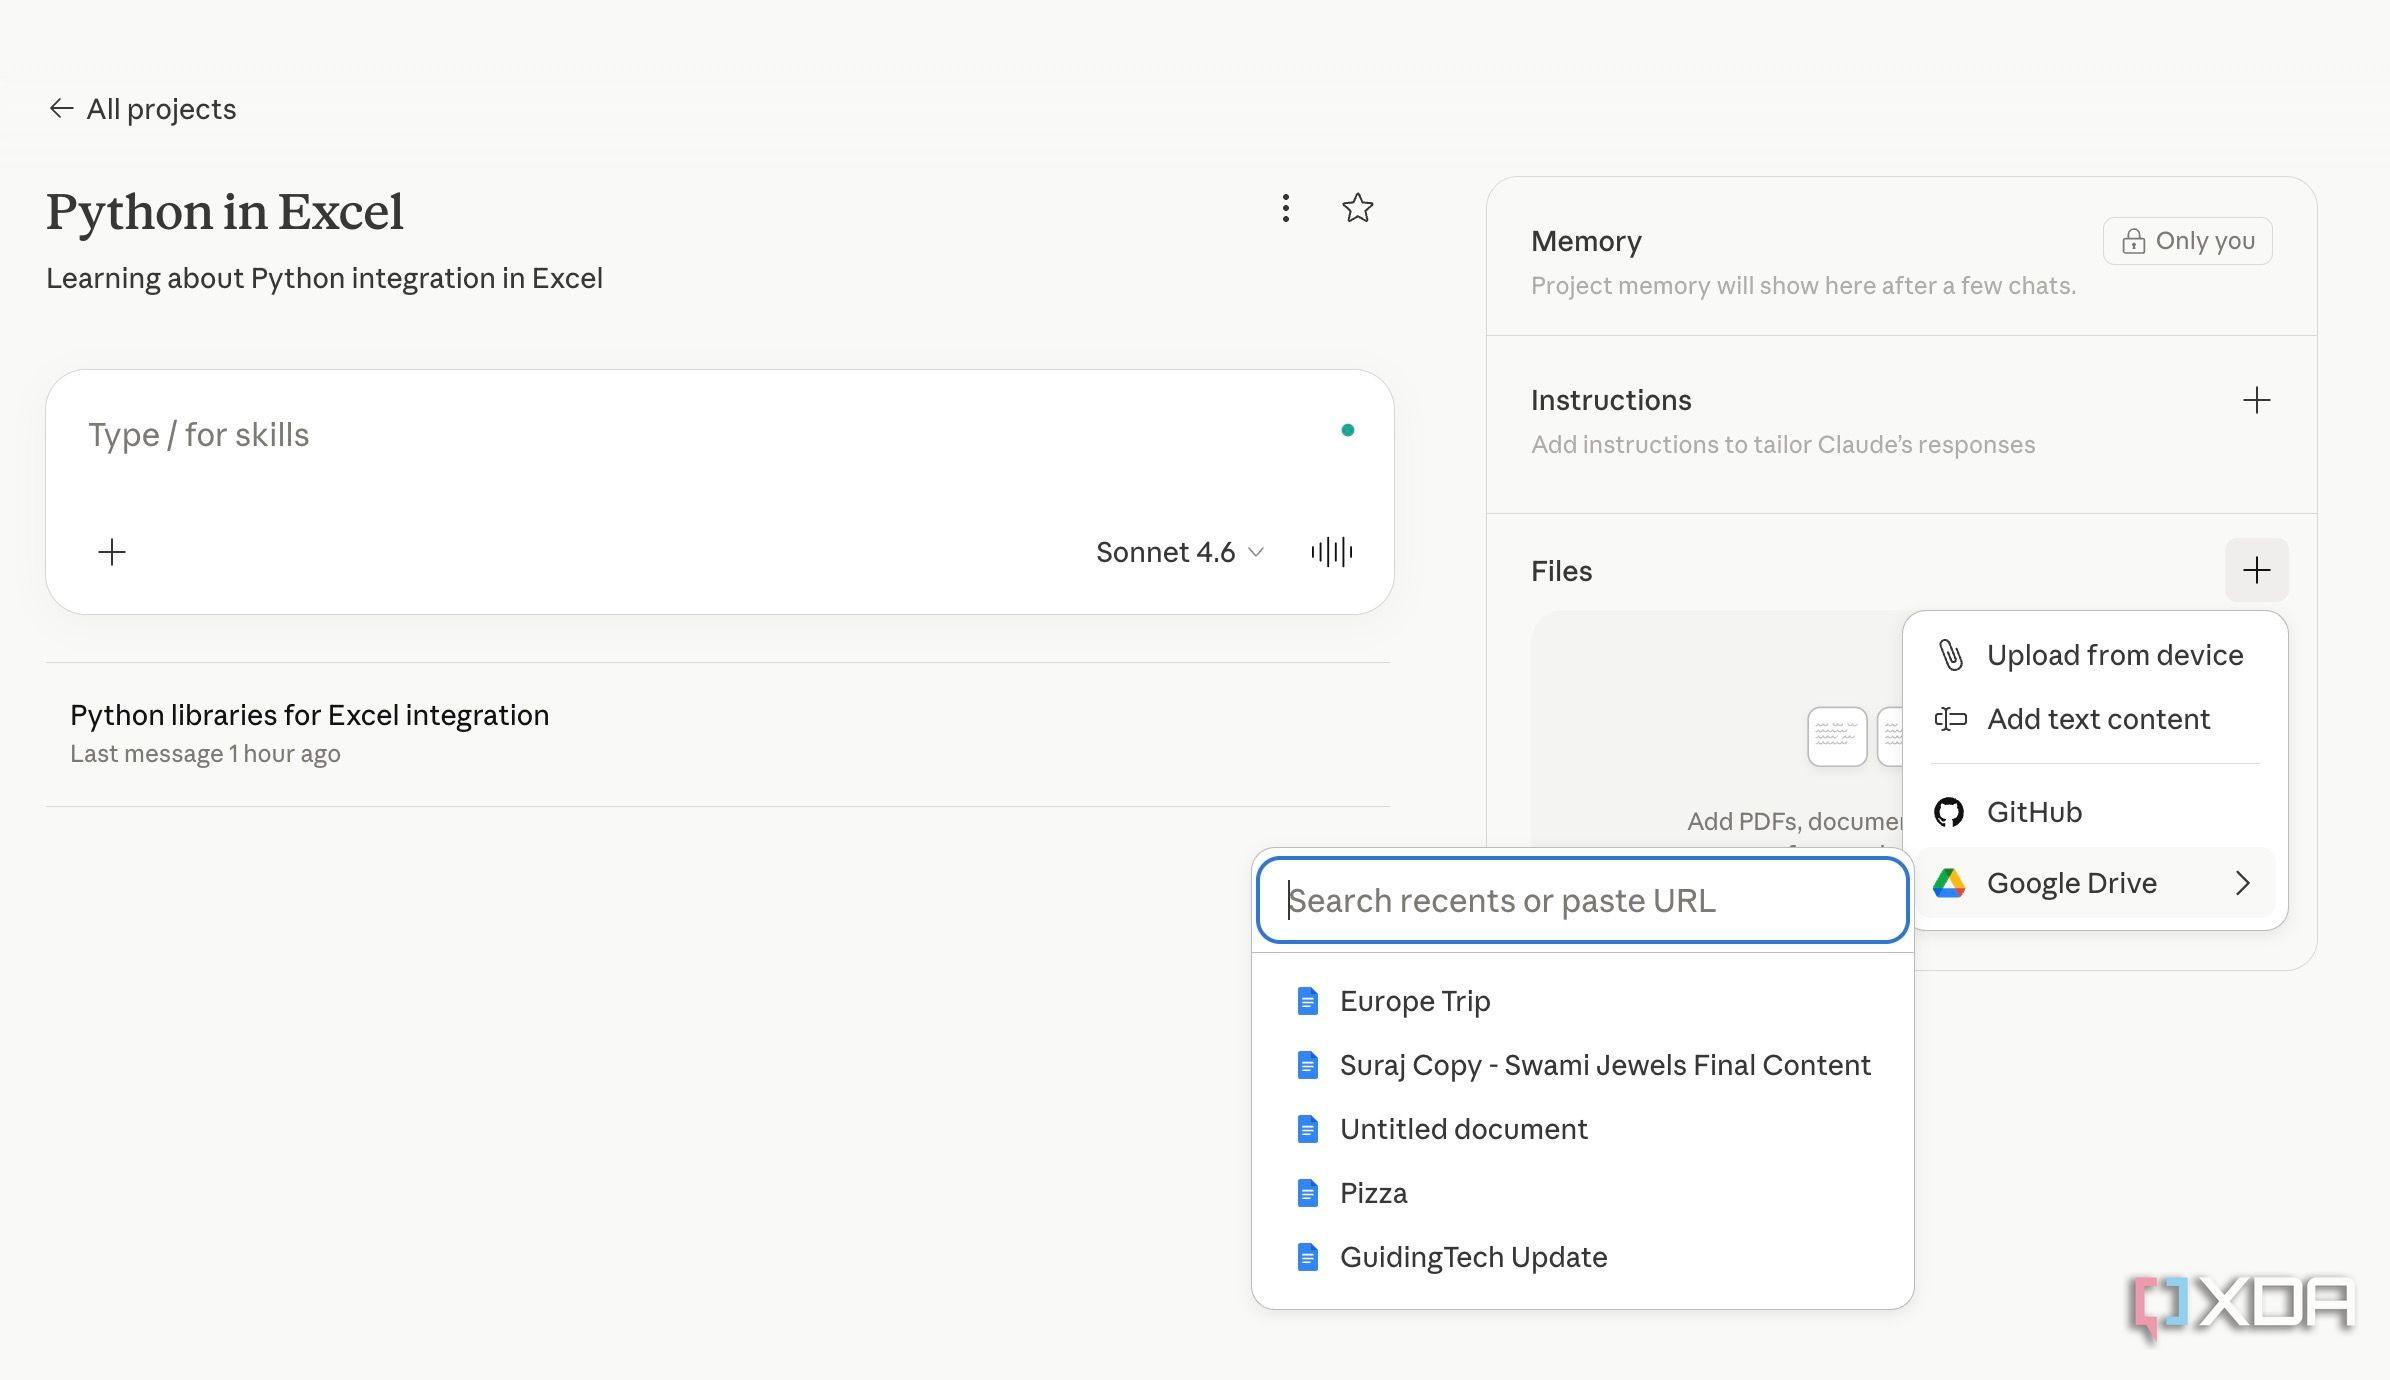Add project instructions with the plus icon
Image resolution: width=2390 pixels, height=1380 pixels.
coord(2256,401)
